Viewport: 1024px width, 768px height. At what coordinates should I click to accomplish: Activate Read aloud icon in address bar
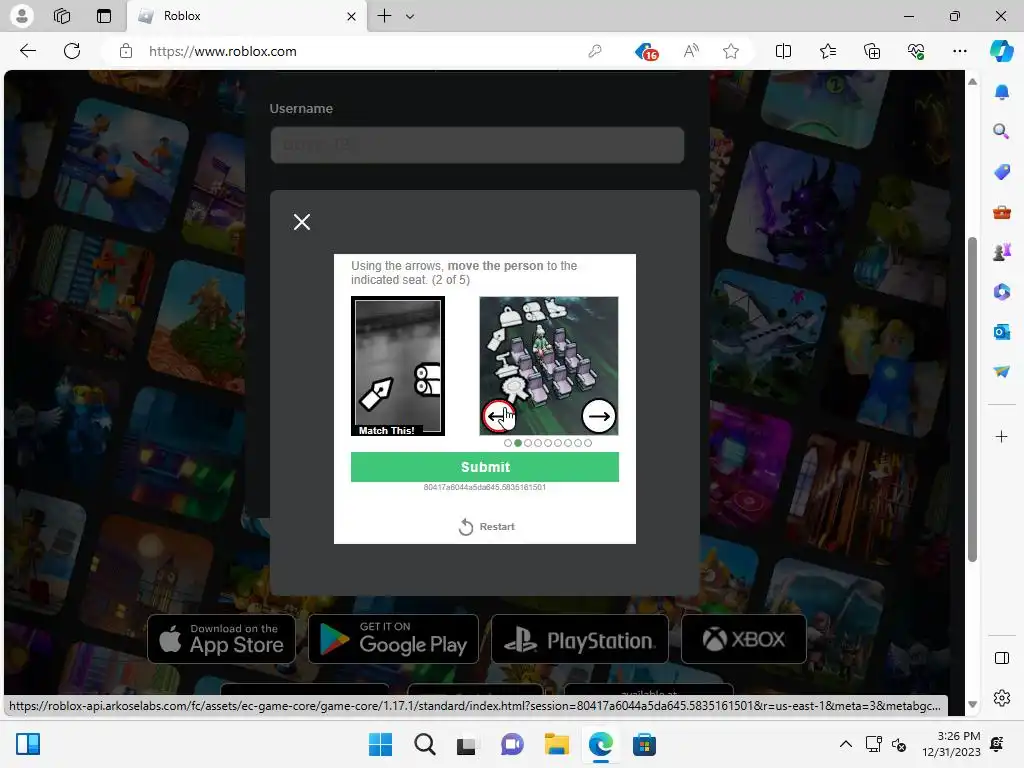pos(691,51)
